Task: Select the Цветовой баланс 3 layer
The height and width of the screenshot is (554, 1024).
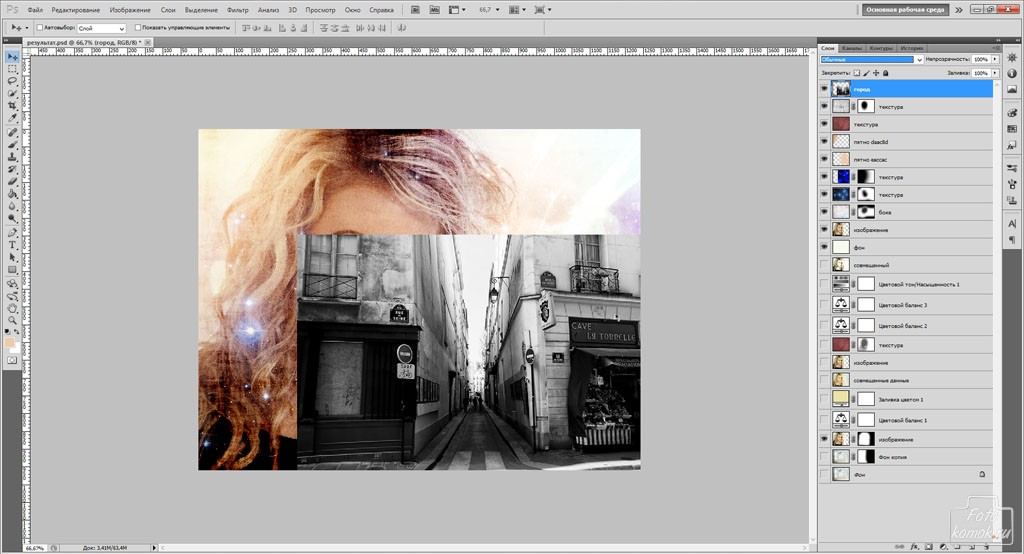Action: [x=904, y=305]
